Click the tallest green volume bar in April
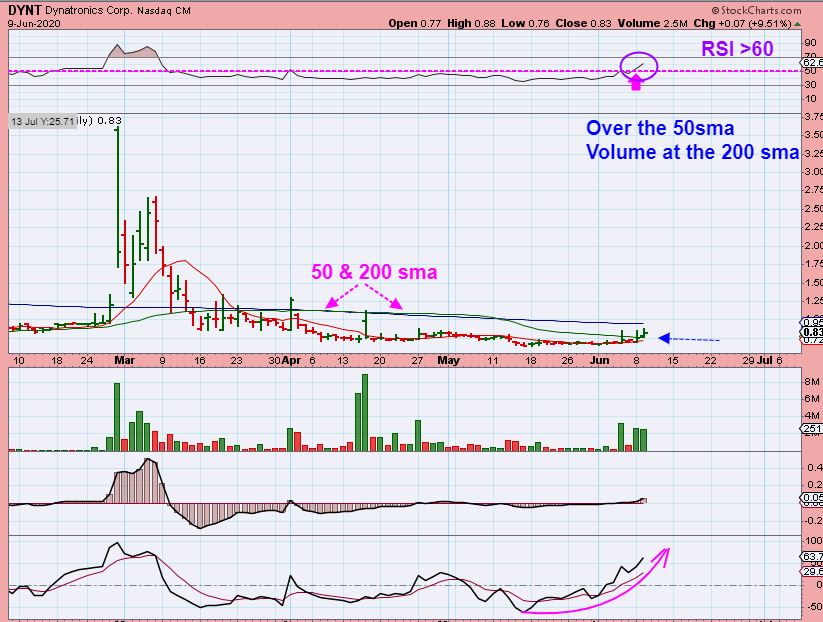 365,413
